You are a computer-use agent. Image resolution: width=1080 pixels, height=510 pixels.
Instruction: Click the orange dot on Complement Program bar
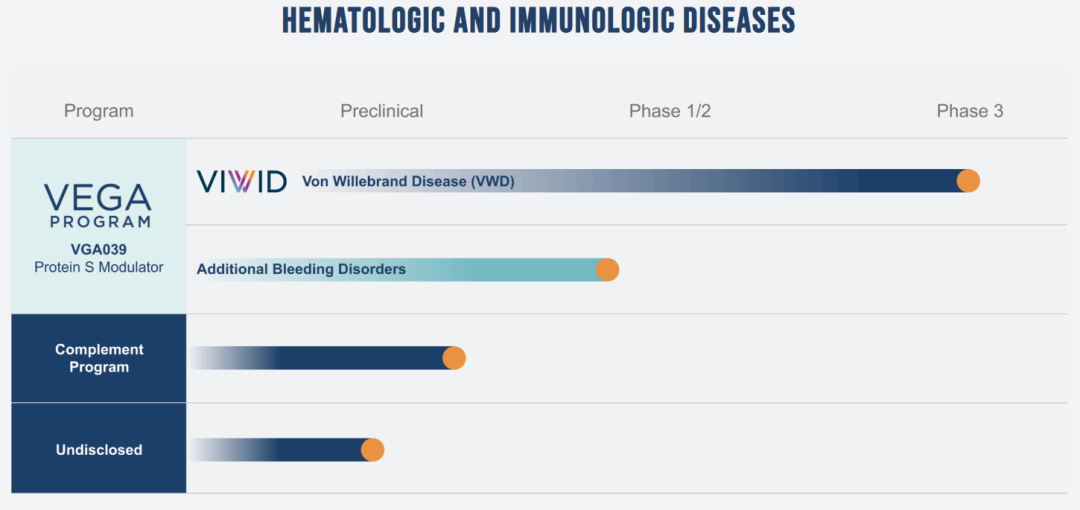[454, 358]
